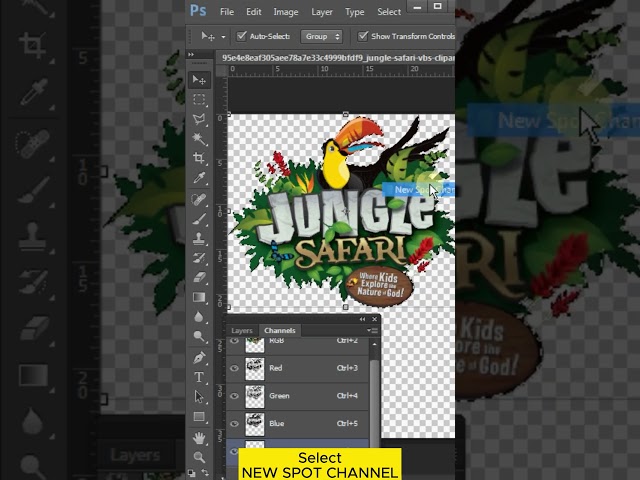This screenshot has height=480, width=640.
Task: Select the Green channel row
Action: coord(297,396)
